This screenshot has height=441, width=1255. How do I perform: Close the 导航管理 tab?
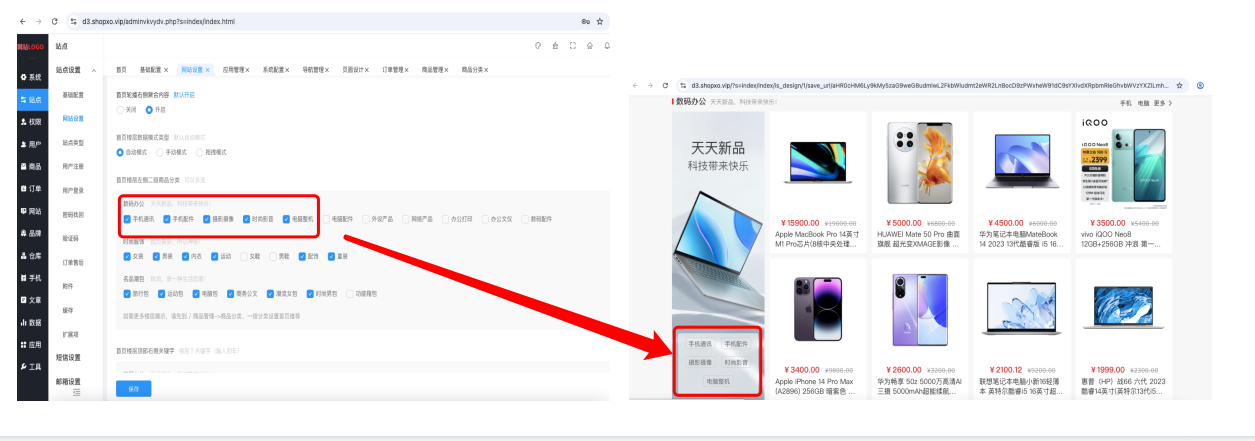point(327,70)
